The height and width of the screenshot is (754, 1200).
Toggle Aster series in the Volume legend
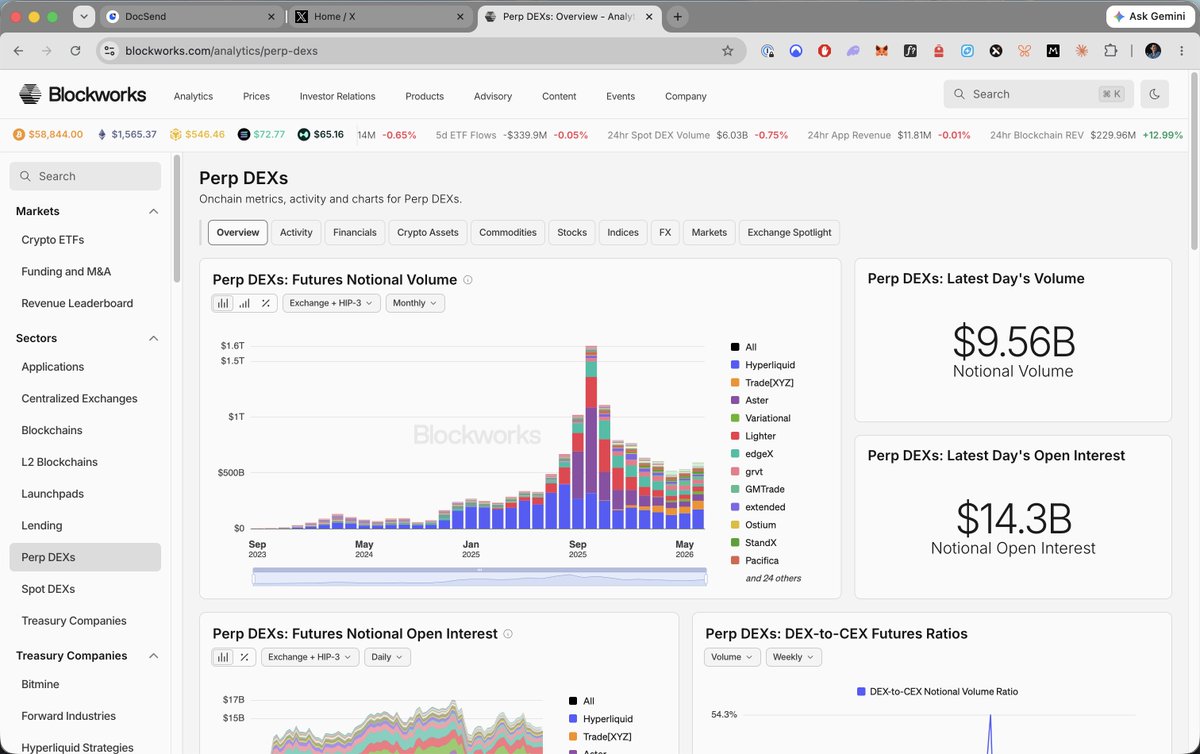coord(750,400)
